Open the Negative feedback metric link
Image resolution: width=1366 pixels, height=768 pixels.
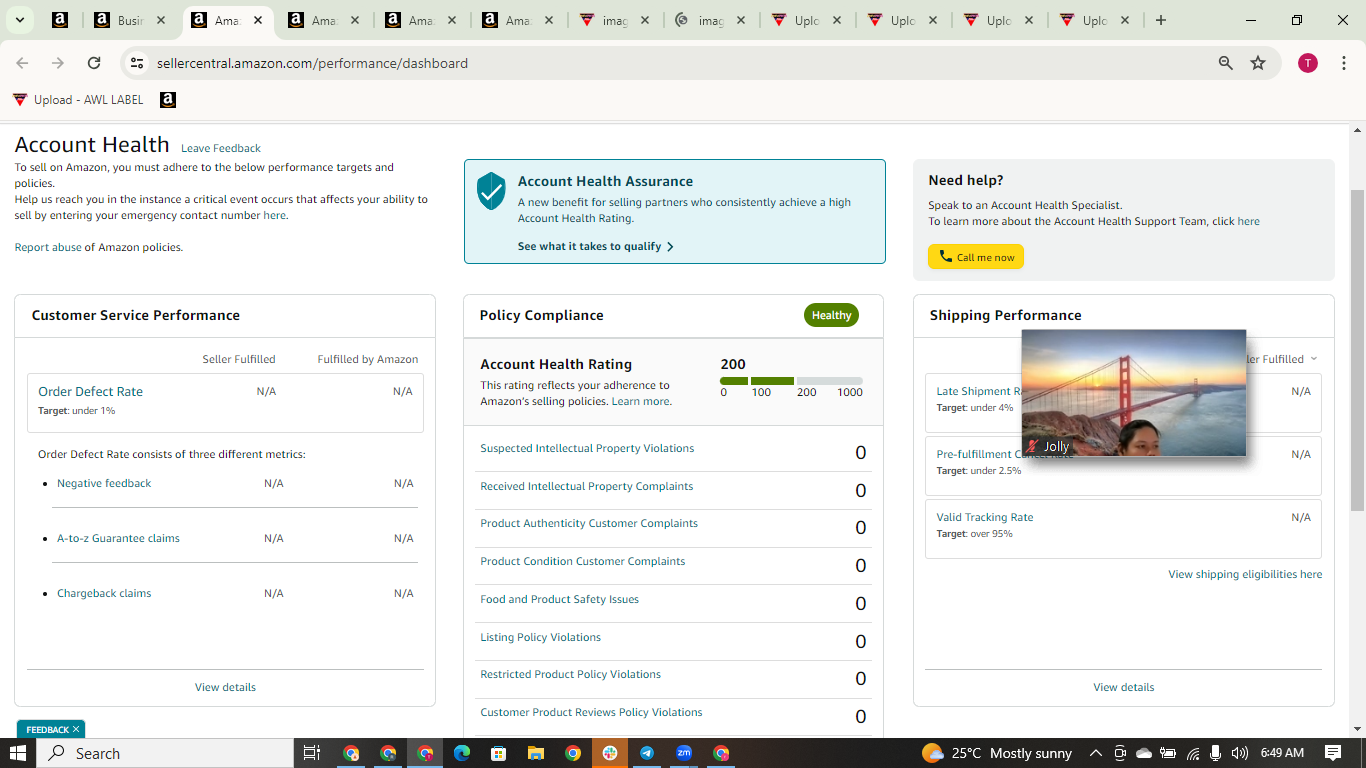click(x=104, y=483)
